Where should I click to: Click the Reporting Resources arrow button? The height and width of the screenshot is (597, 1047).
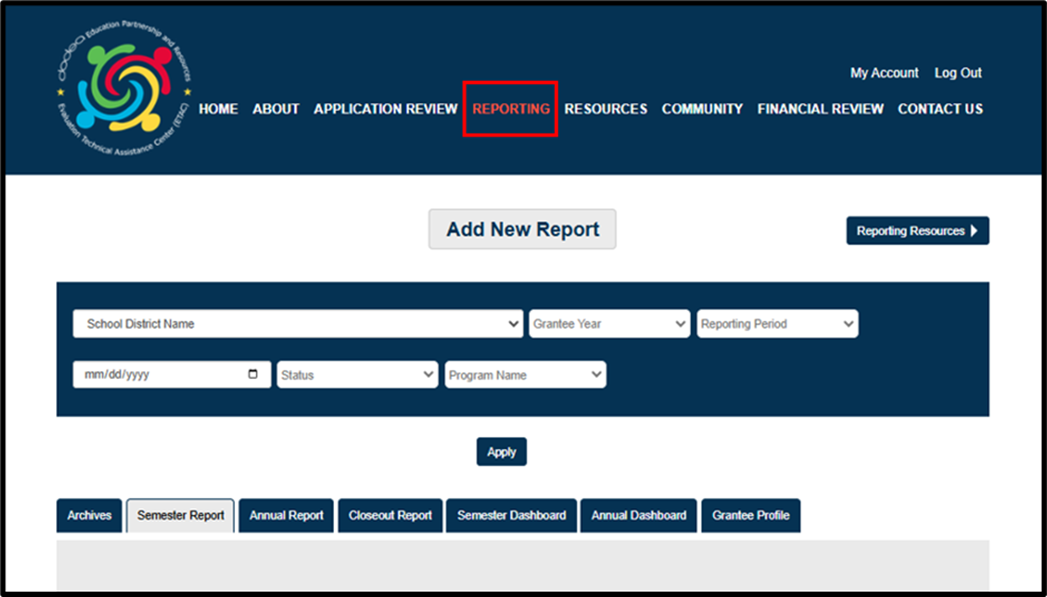click(917, 231)
